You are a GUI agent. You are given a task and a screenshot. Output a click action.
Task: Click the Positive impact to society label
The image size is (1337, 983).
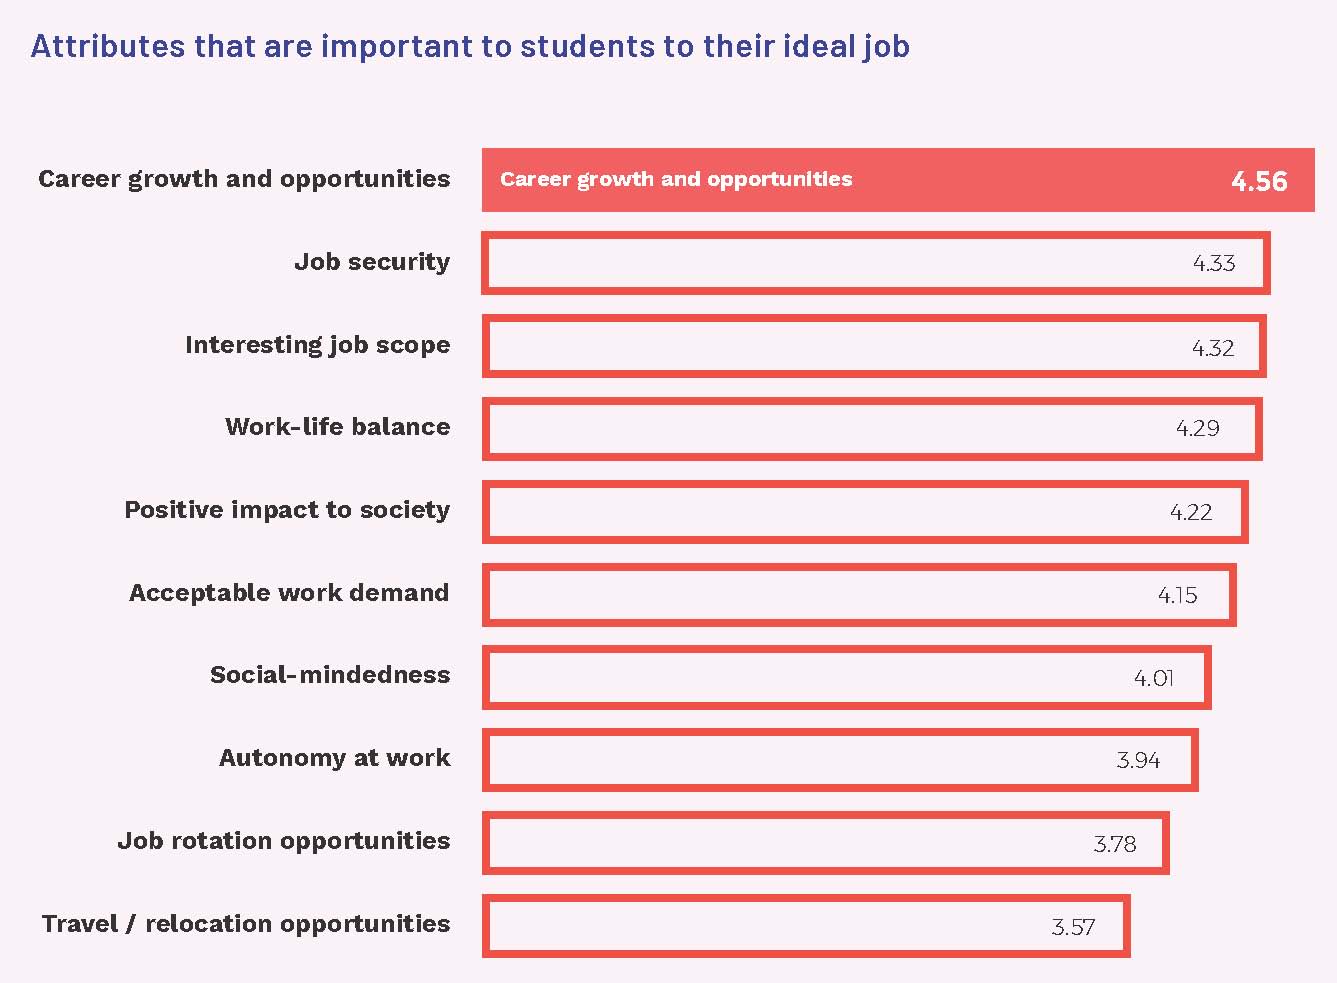tap(287, 510)
